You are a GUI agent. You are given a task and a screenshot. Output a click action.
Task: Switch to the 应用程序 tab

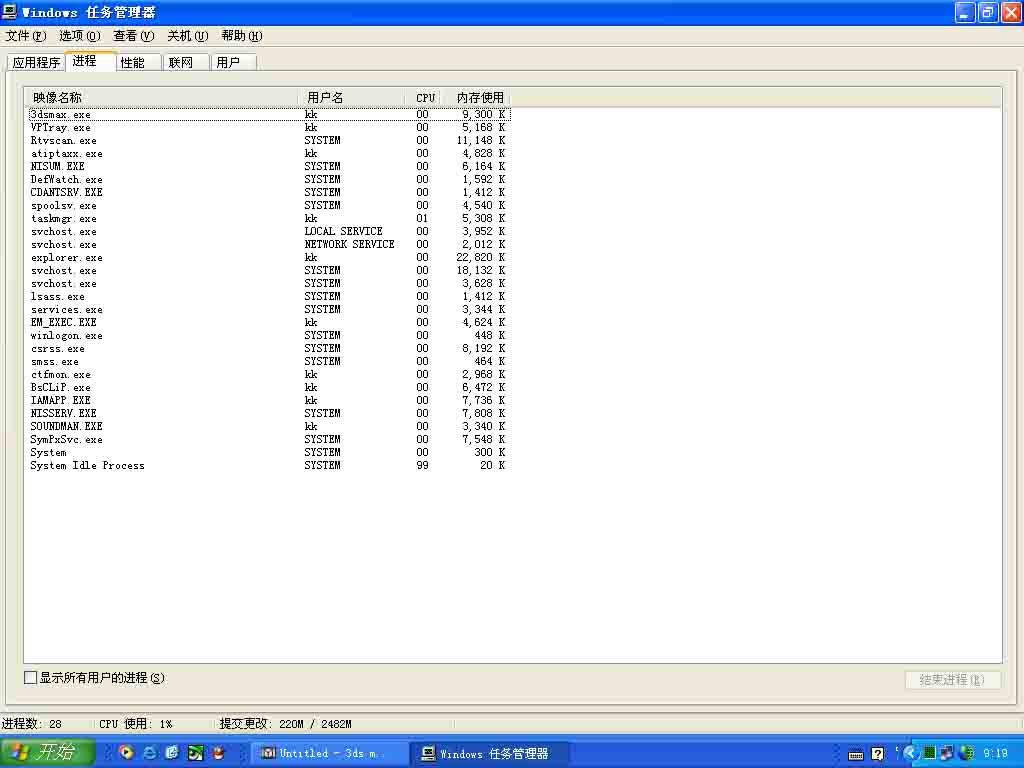[x=37, y=63]
